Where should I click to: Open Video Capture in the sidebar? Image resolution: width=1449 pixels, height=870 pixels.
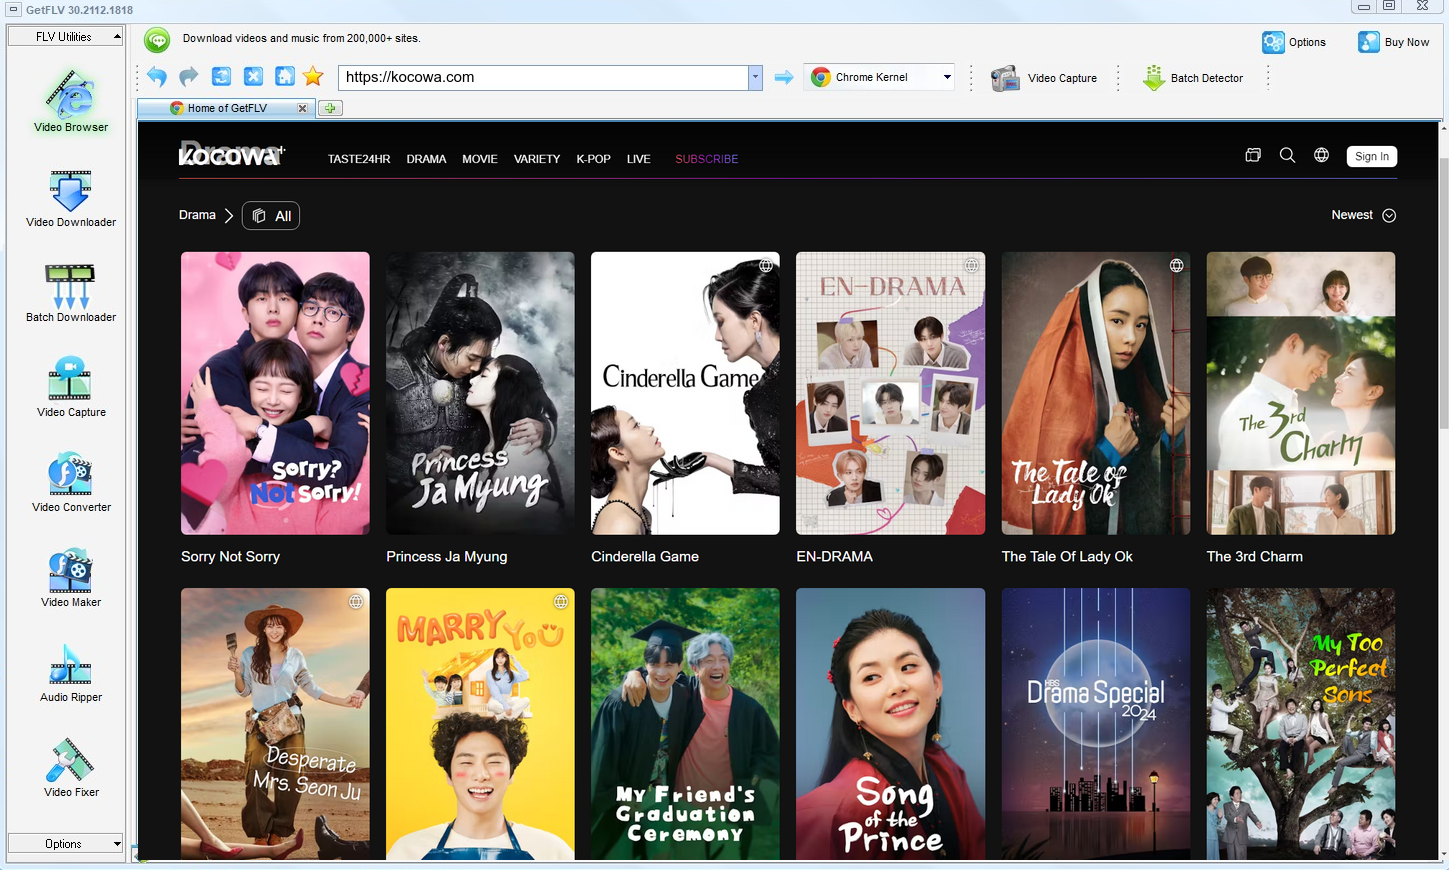70,388
